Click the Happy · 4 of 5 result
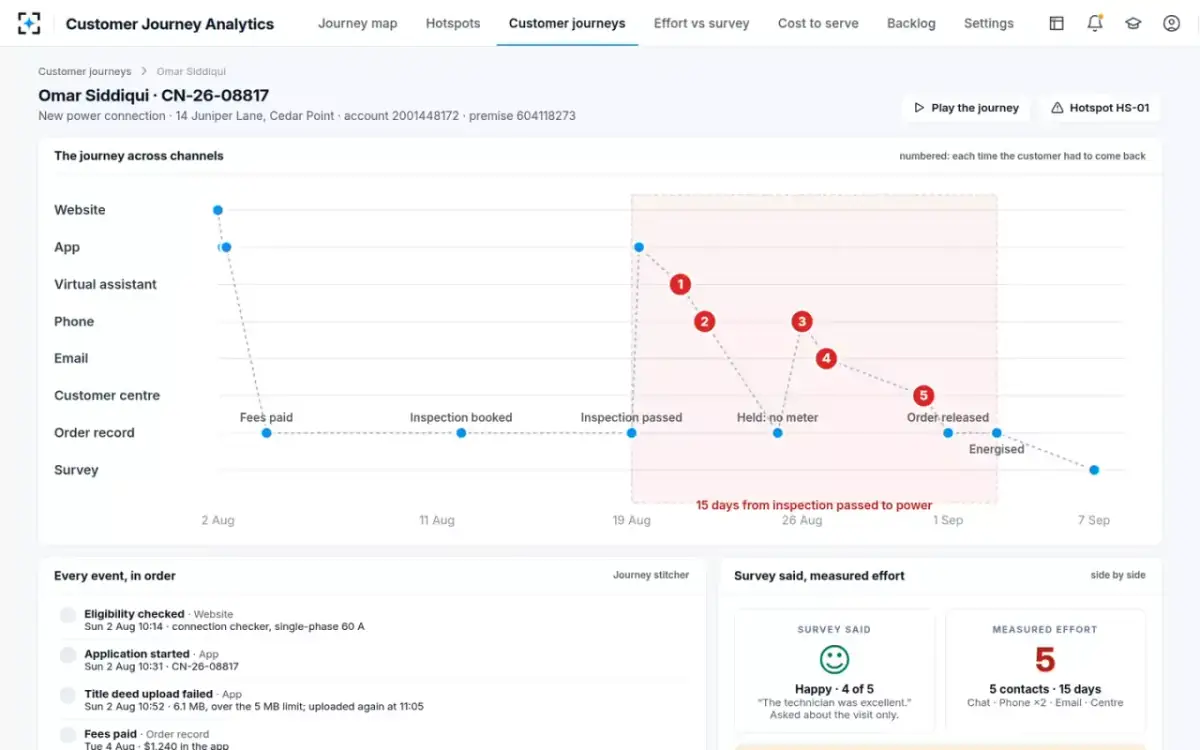 coord(834,689)
